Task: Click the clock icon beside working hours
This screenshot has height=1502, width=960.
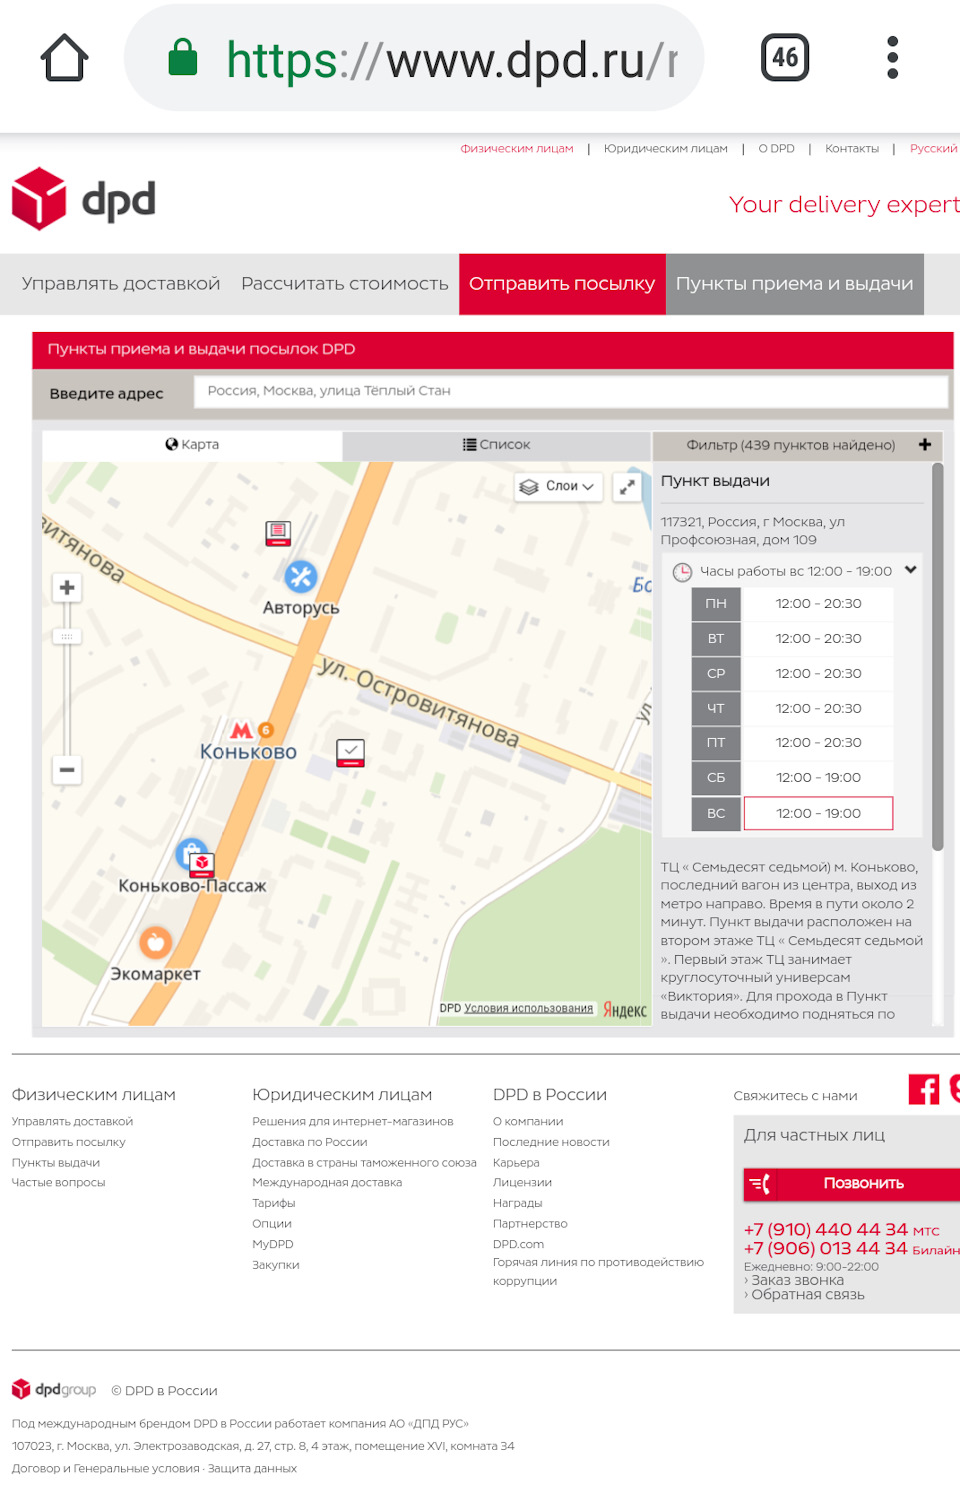Action: [682, 572]
